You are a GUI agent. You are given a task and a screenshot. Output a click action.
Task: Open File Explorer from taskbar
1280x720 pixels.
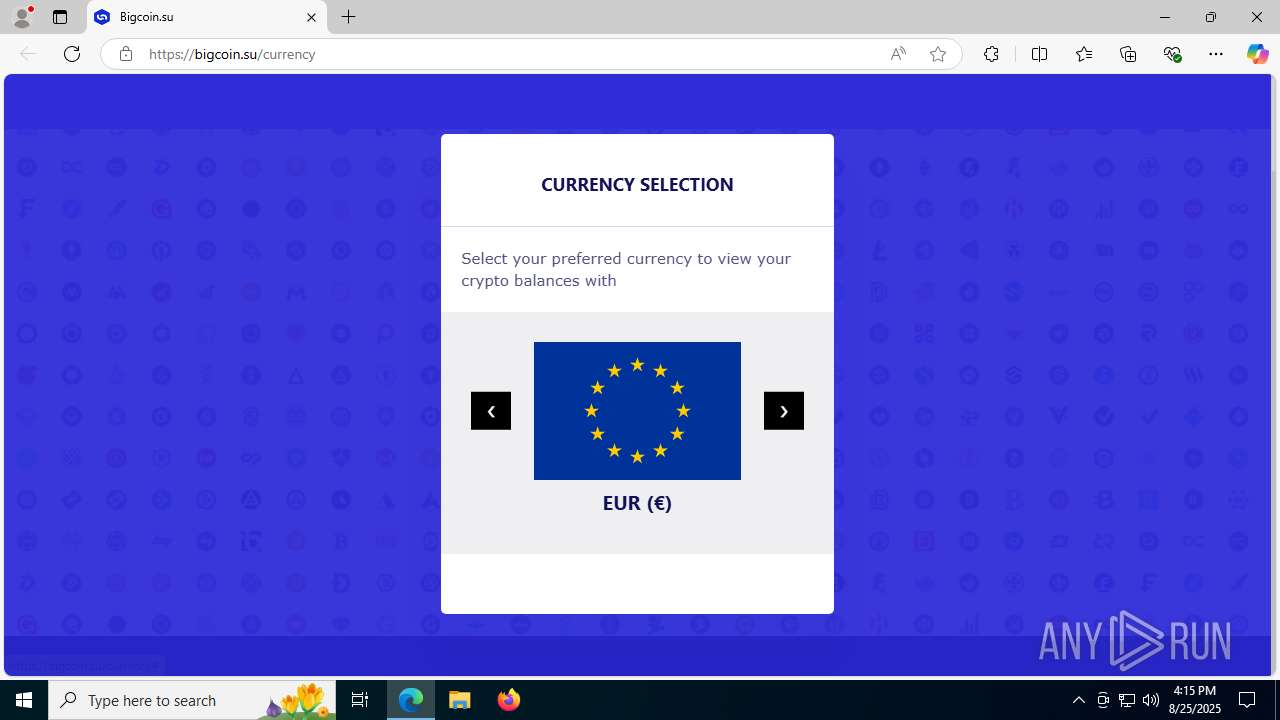click(460, 700)
